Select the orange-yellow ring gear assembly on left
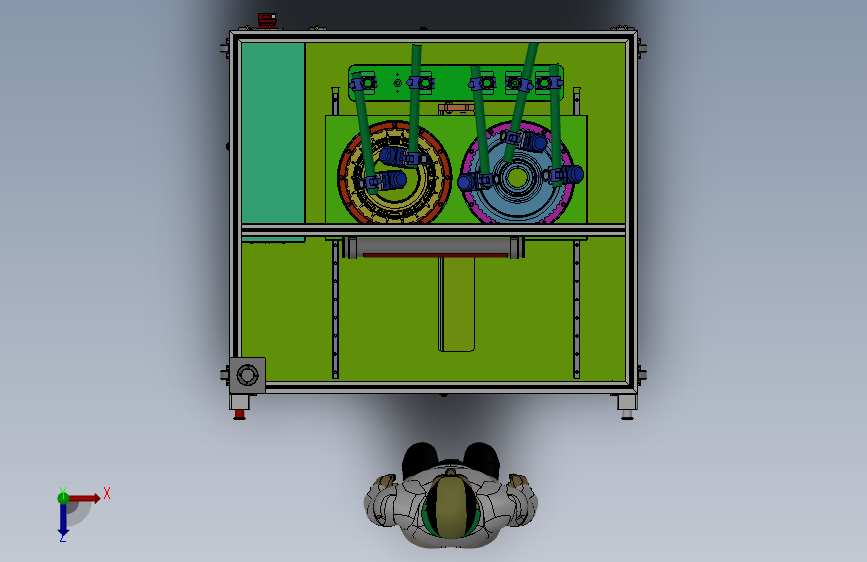Viewport: 867px width, 562px height. coord(394,172)
